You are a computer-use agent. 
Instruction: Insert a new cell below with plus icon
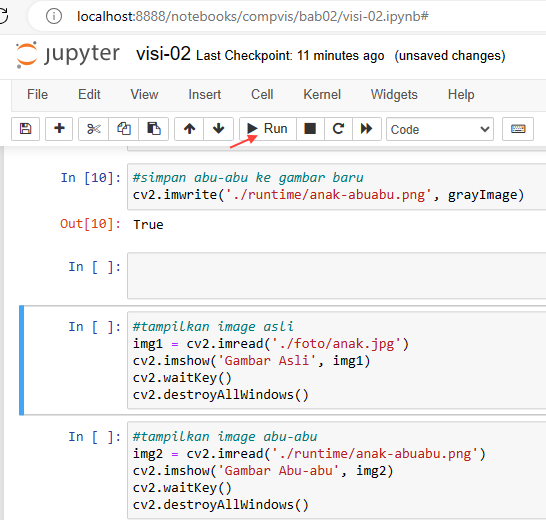coord(59,129)
